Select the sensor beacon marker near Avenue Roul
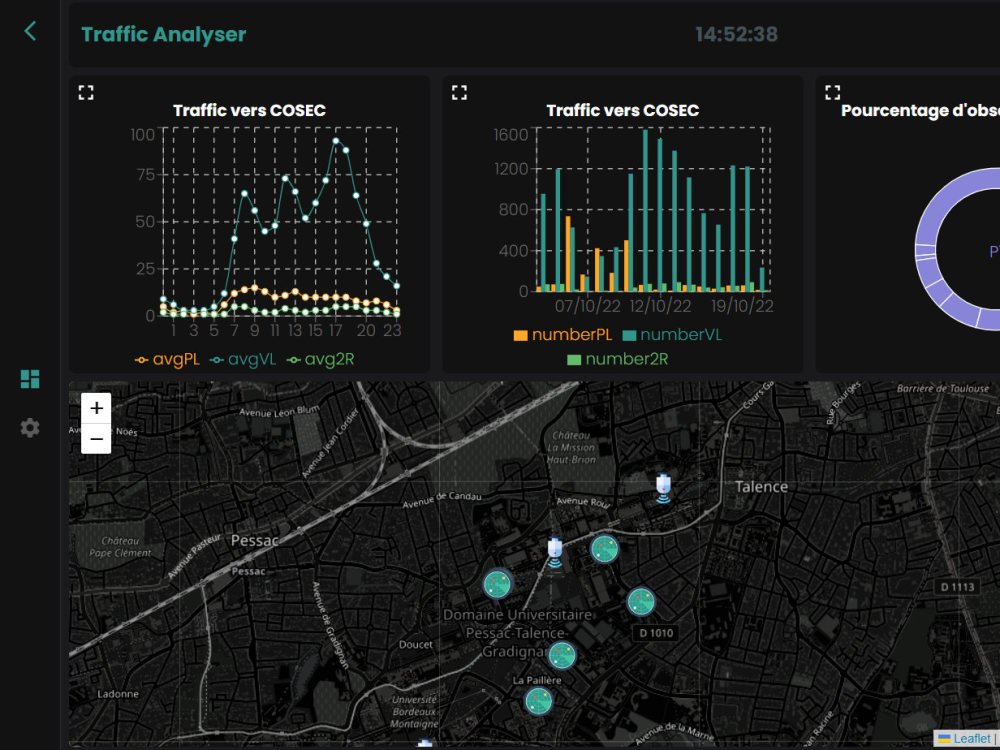The height and width of the screenshot is (750, 1000). (663, 489)
